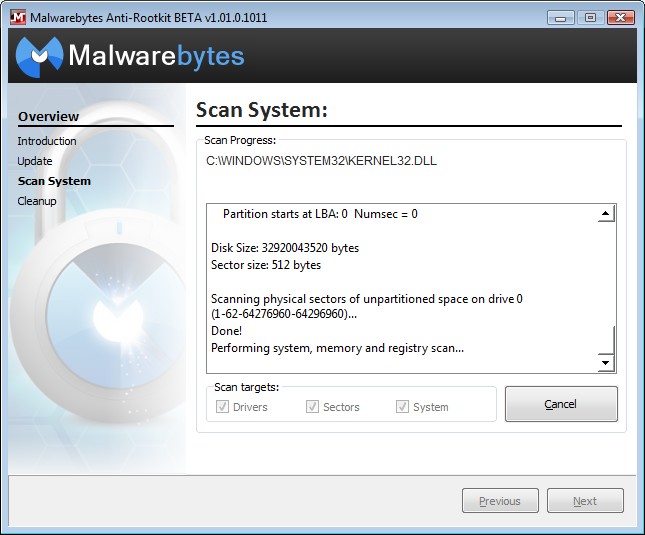Viewport: 645px width, 535px height.
Task: Click the scan log scroll up arrow
Action: (606, 213)
